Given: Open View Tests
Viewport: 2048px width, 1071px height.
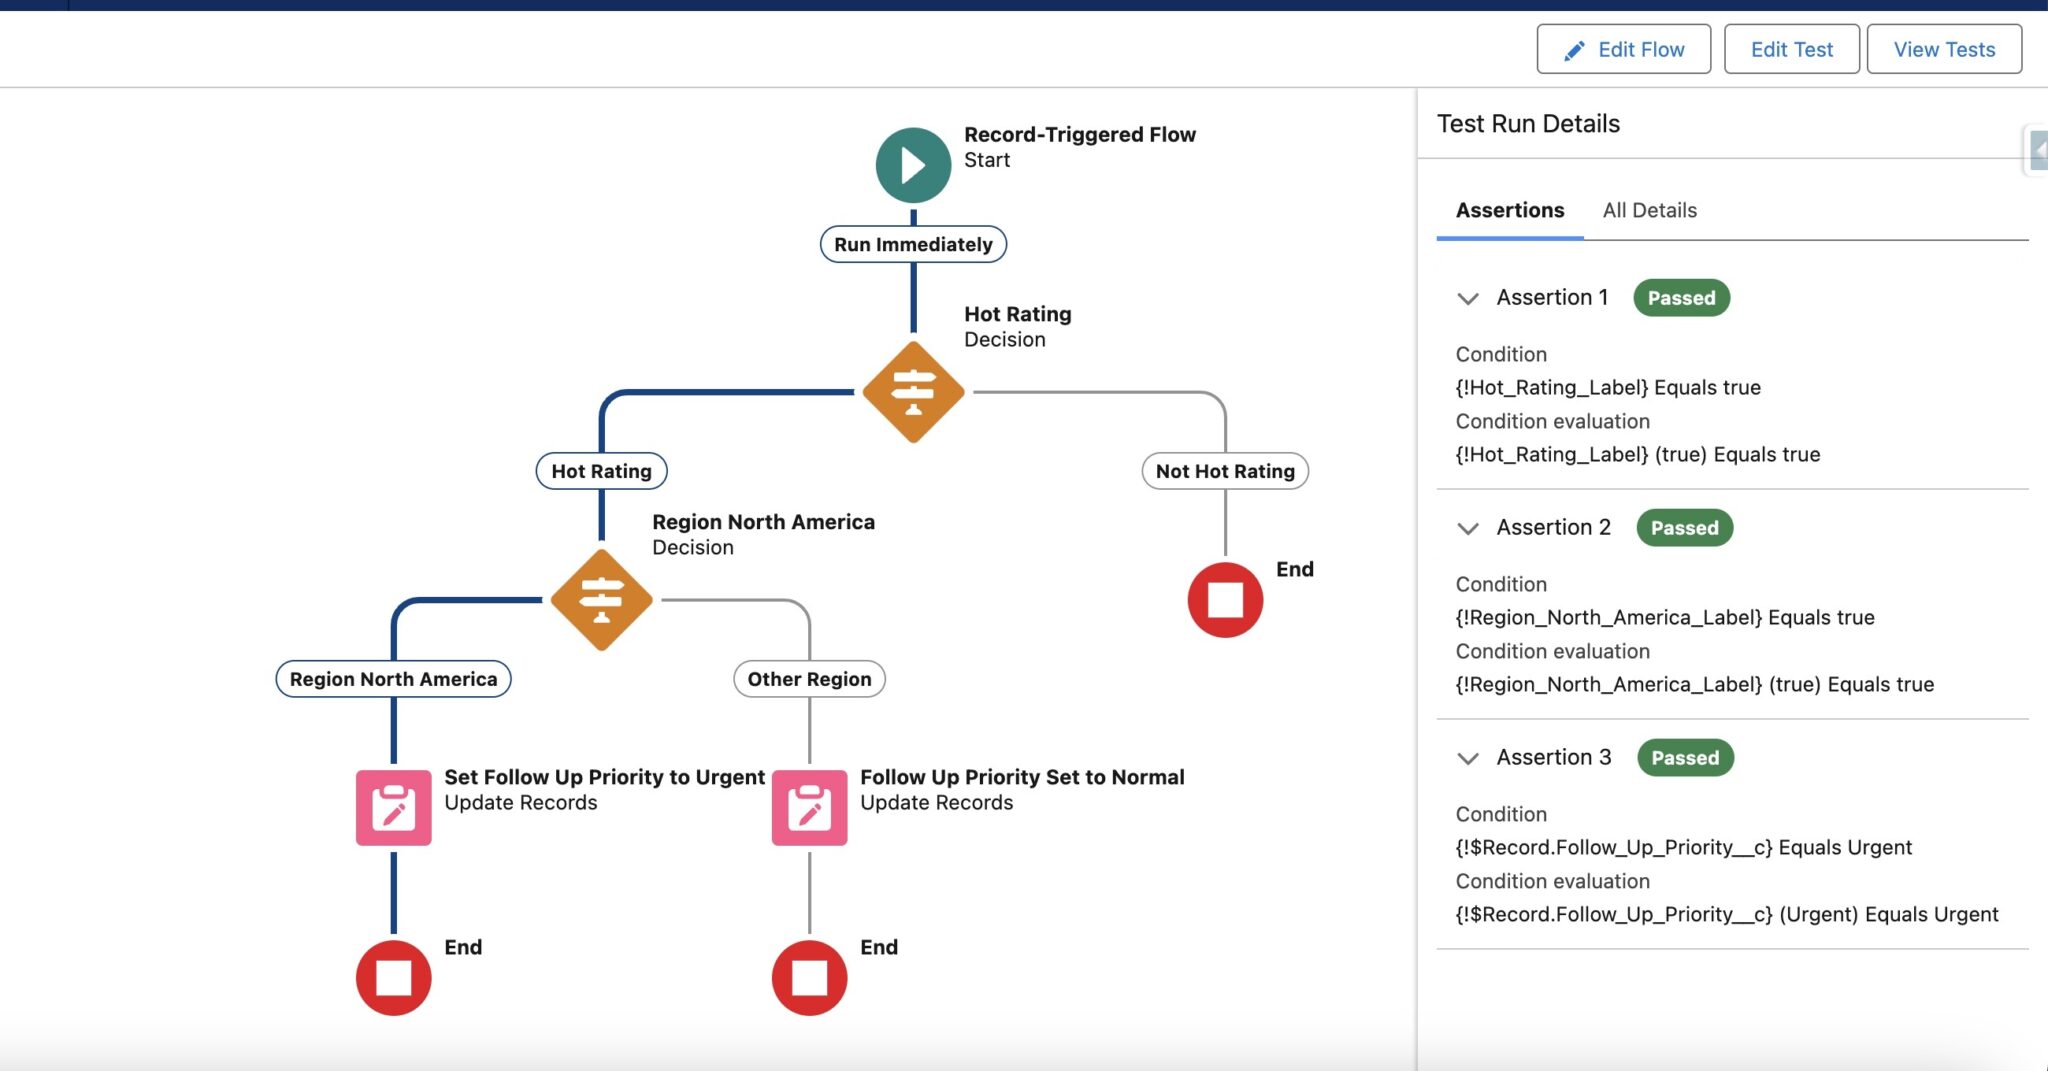Looking at the screenshot, I should point(1943,49).
